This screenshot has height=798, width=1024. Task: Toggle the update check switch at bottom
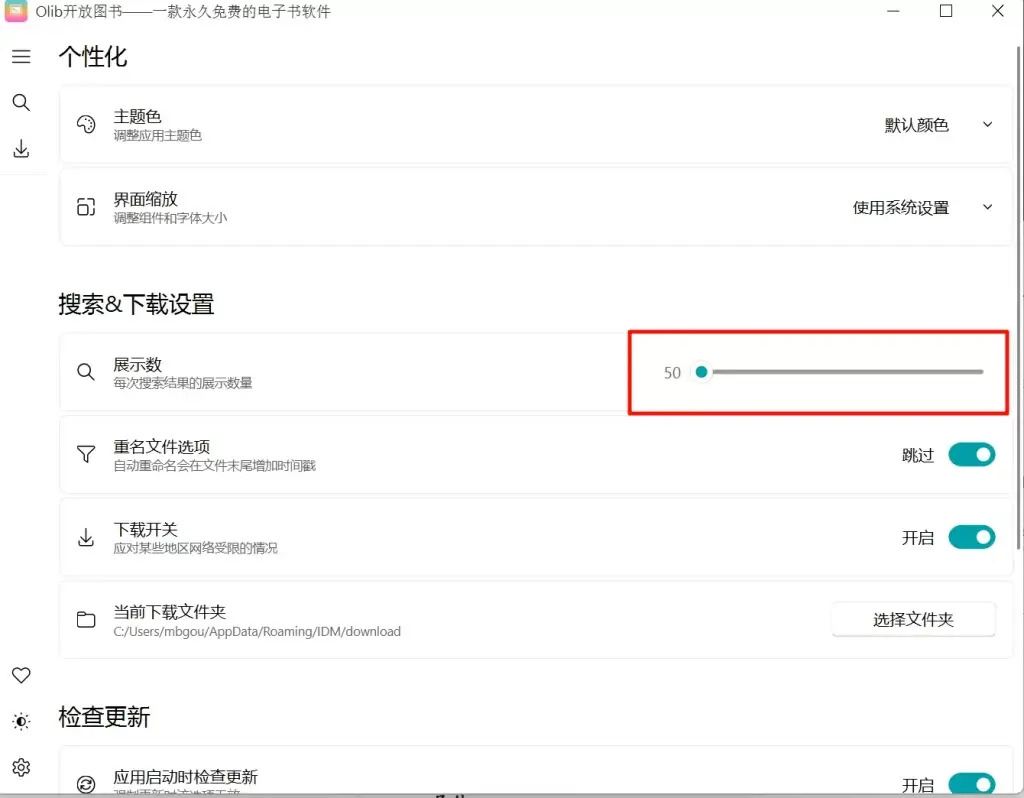(970, 784)
